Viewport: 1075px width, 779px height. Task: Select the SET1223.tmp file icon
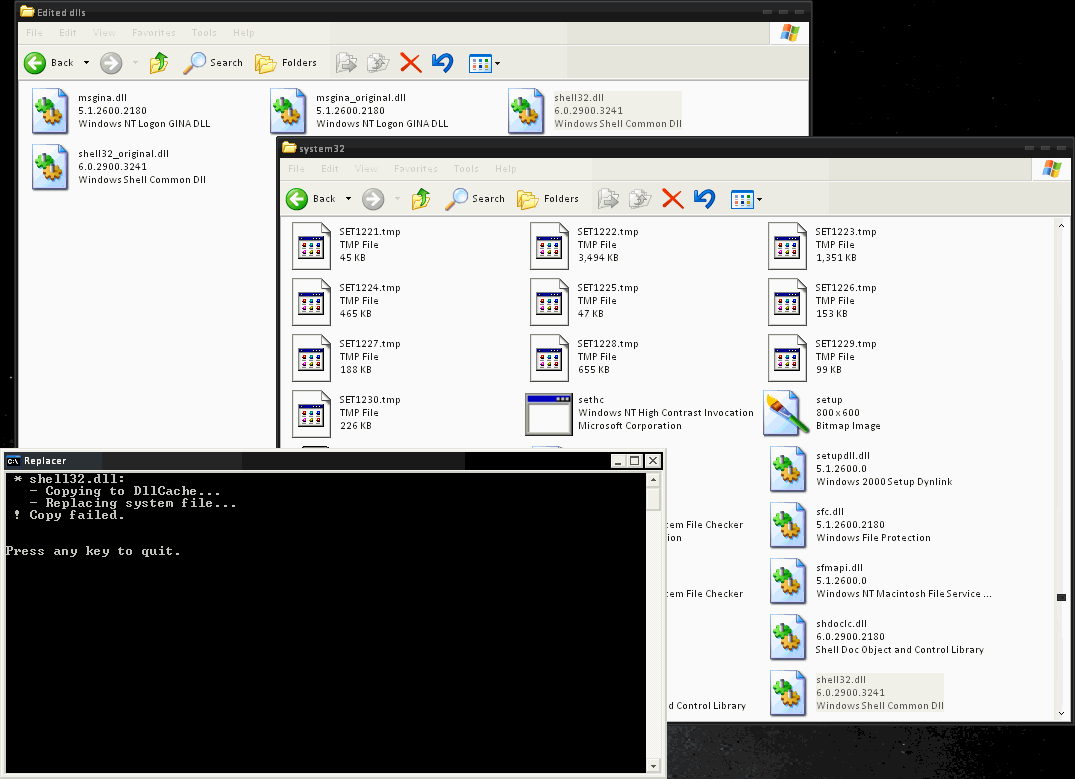pos(788,245)
